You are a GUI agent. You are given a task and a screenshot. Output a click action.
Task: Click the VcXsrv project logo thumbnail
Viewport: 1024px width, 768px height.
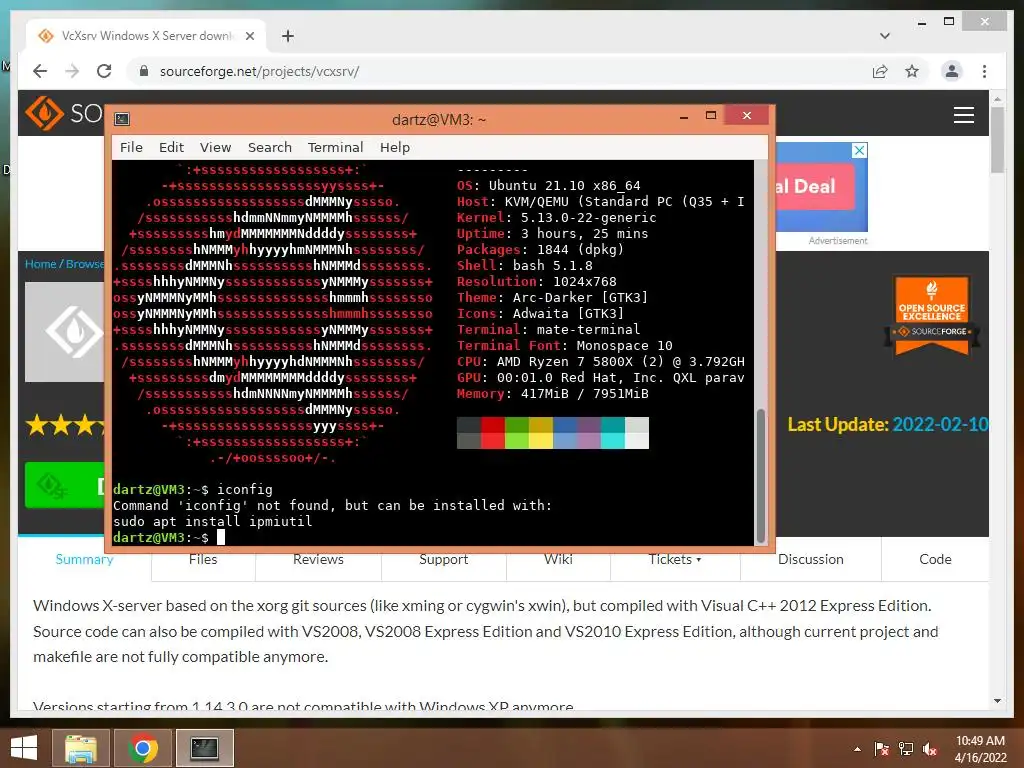point(65,332)
